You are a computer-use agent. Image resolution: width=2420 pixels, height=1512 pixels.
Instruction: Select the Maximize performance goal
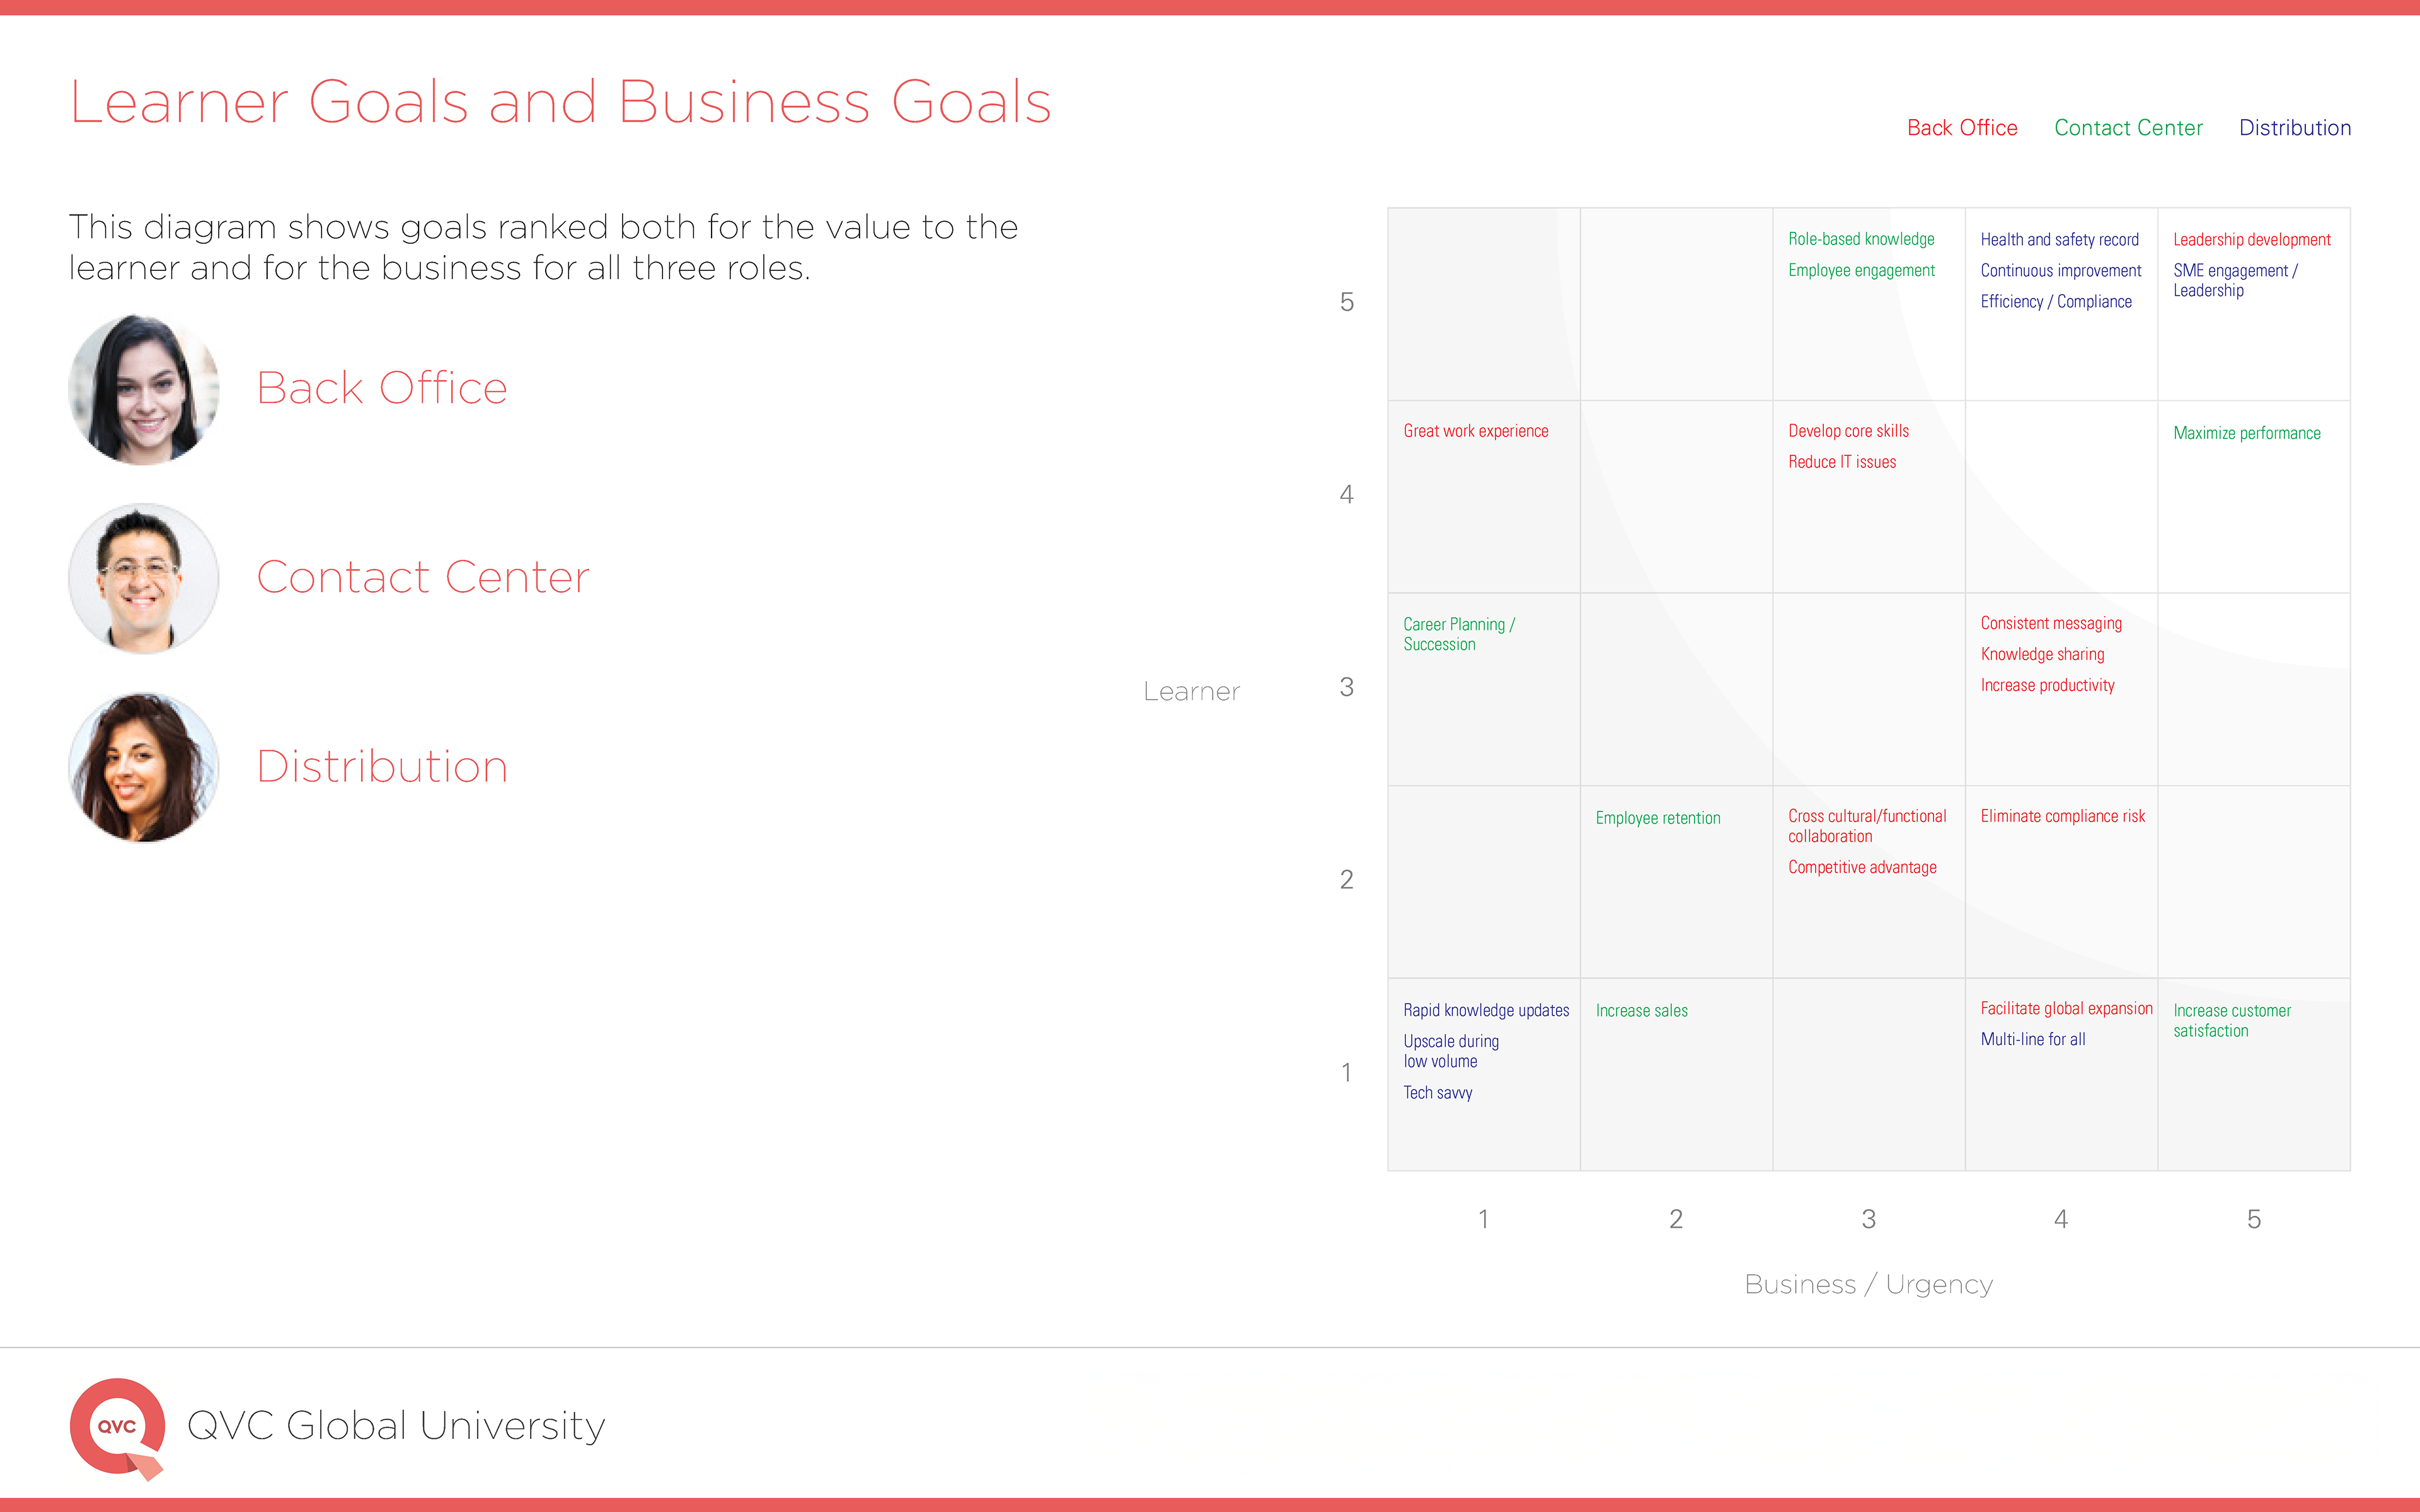2247,433
